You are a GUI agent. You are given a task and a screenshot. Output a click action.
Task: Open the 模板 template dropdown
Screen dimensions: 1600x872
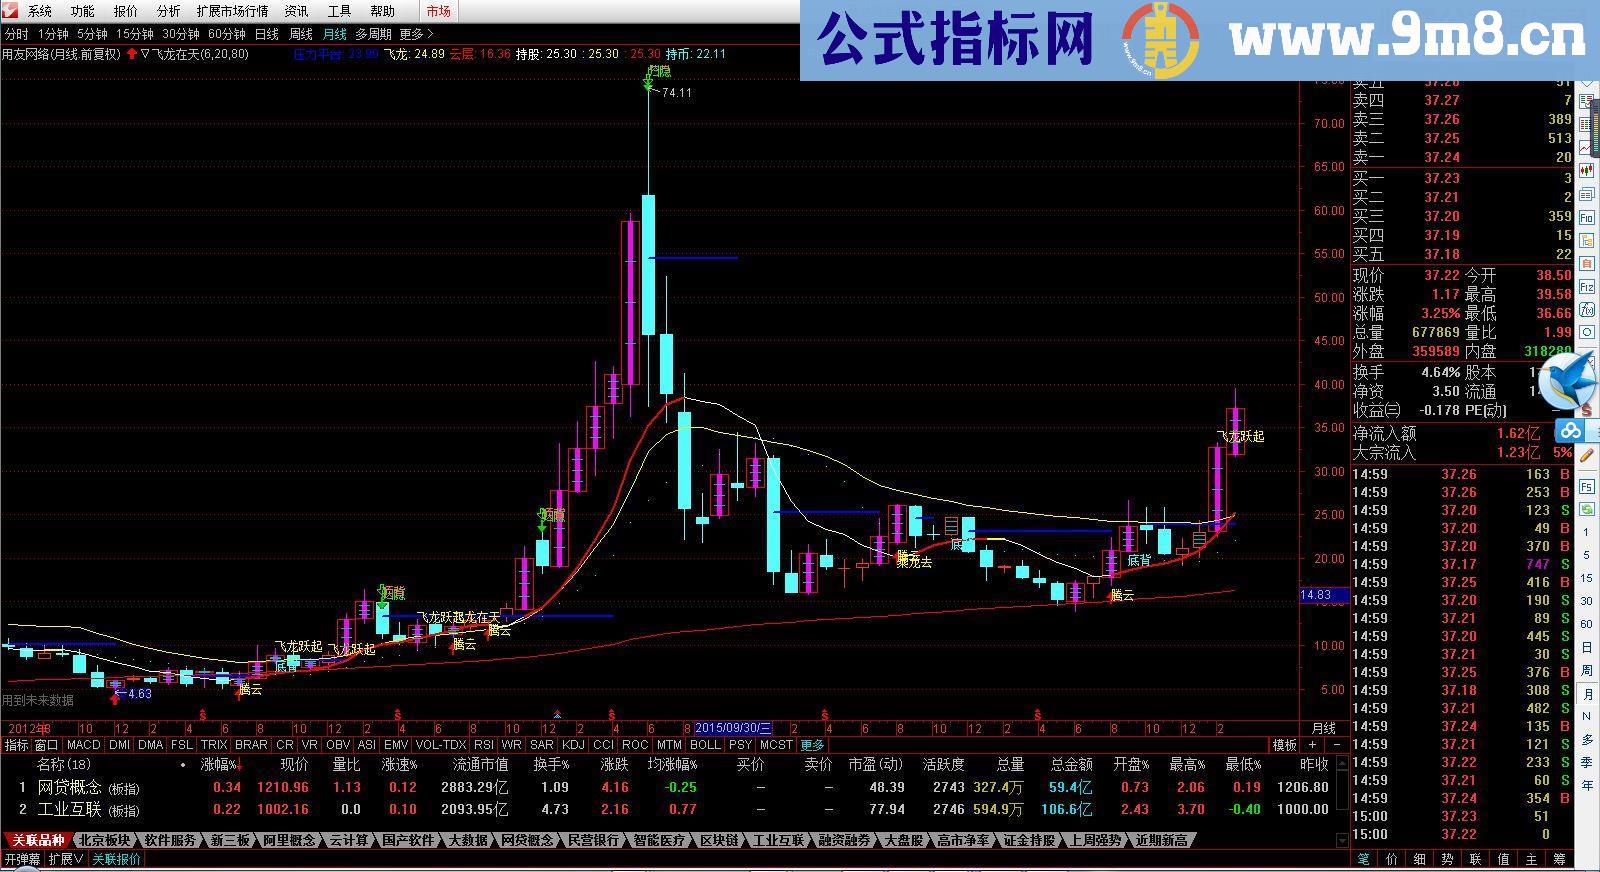tap(1284, 745)
